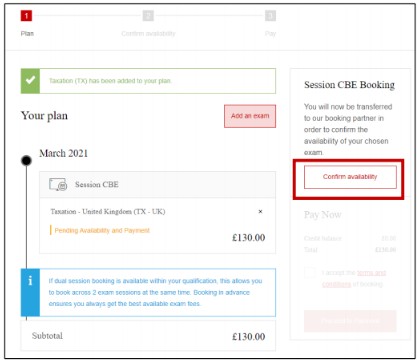The height and width of the screenshot is (364, 419).
Task: Click the Session CBE computer icon
Action: [58, 184]
